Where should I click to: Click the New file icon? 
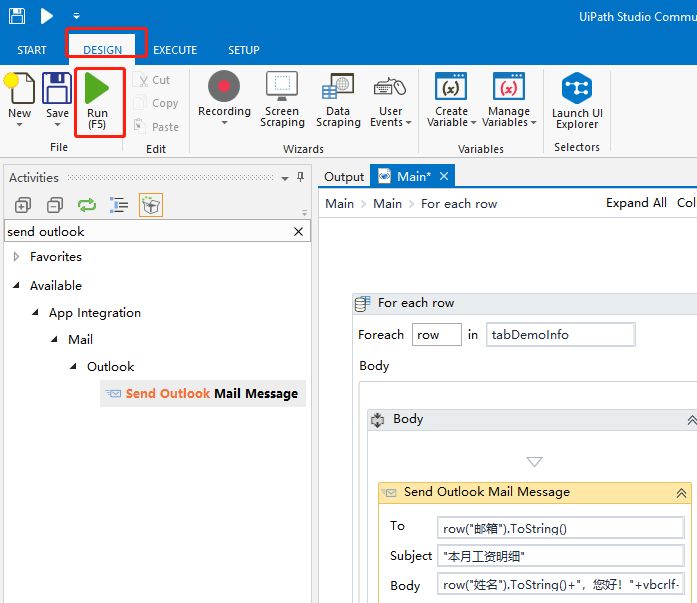point(20,88)
